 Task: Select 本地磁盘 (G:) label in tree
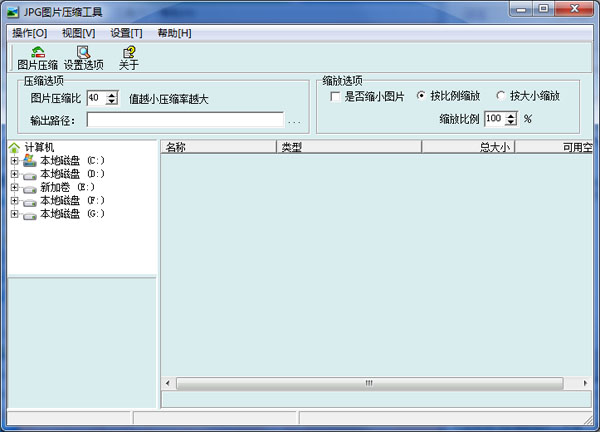point(72,214)
